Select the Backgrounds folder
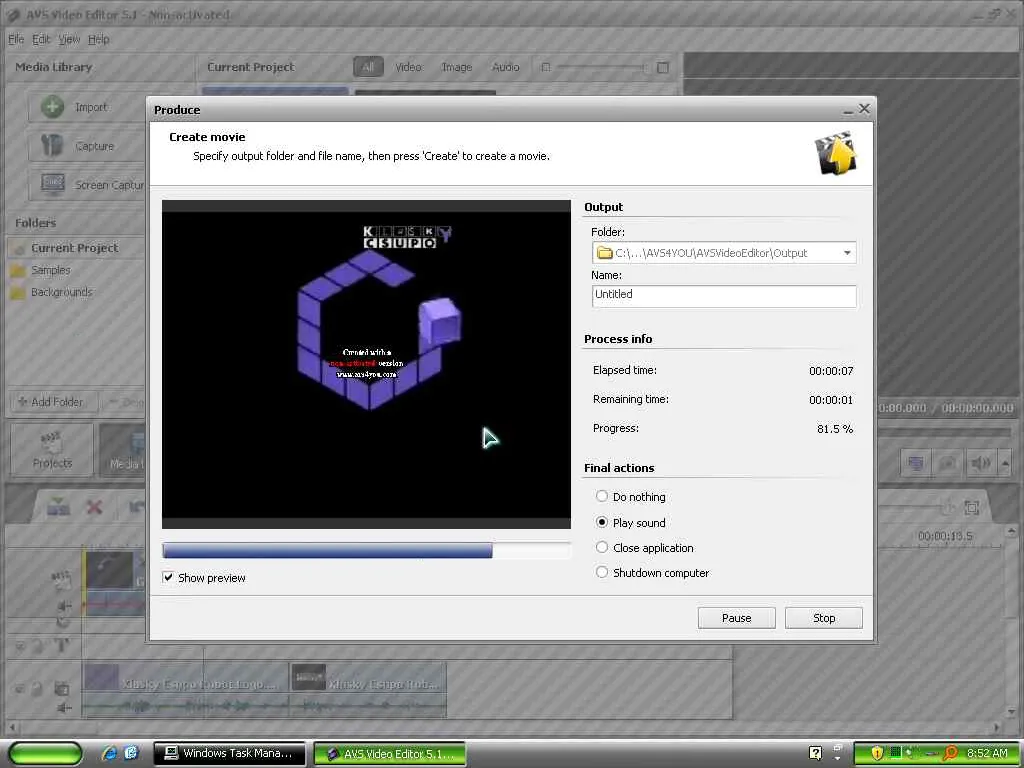The height and width of the screenshot is (768, 1024). click(61, 292)
